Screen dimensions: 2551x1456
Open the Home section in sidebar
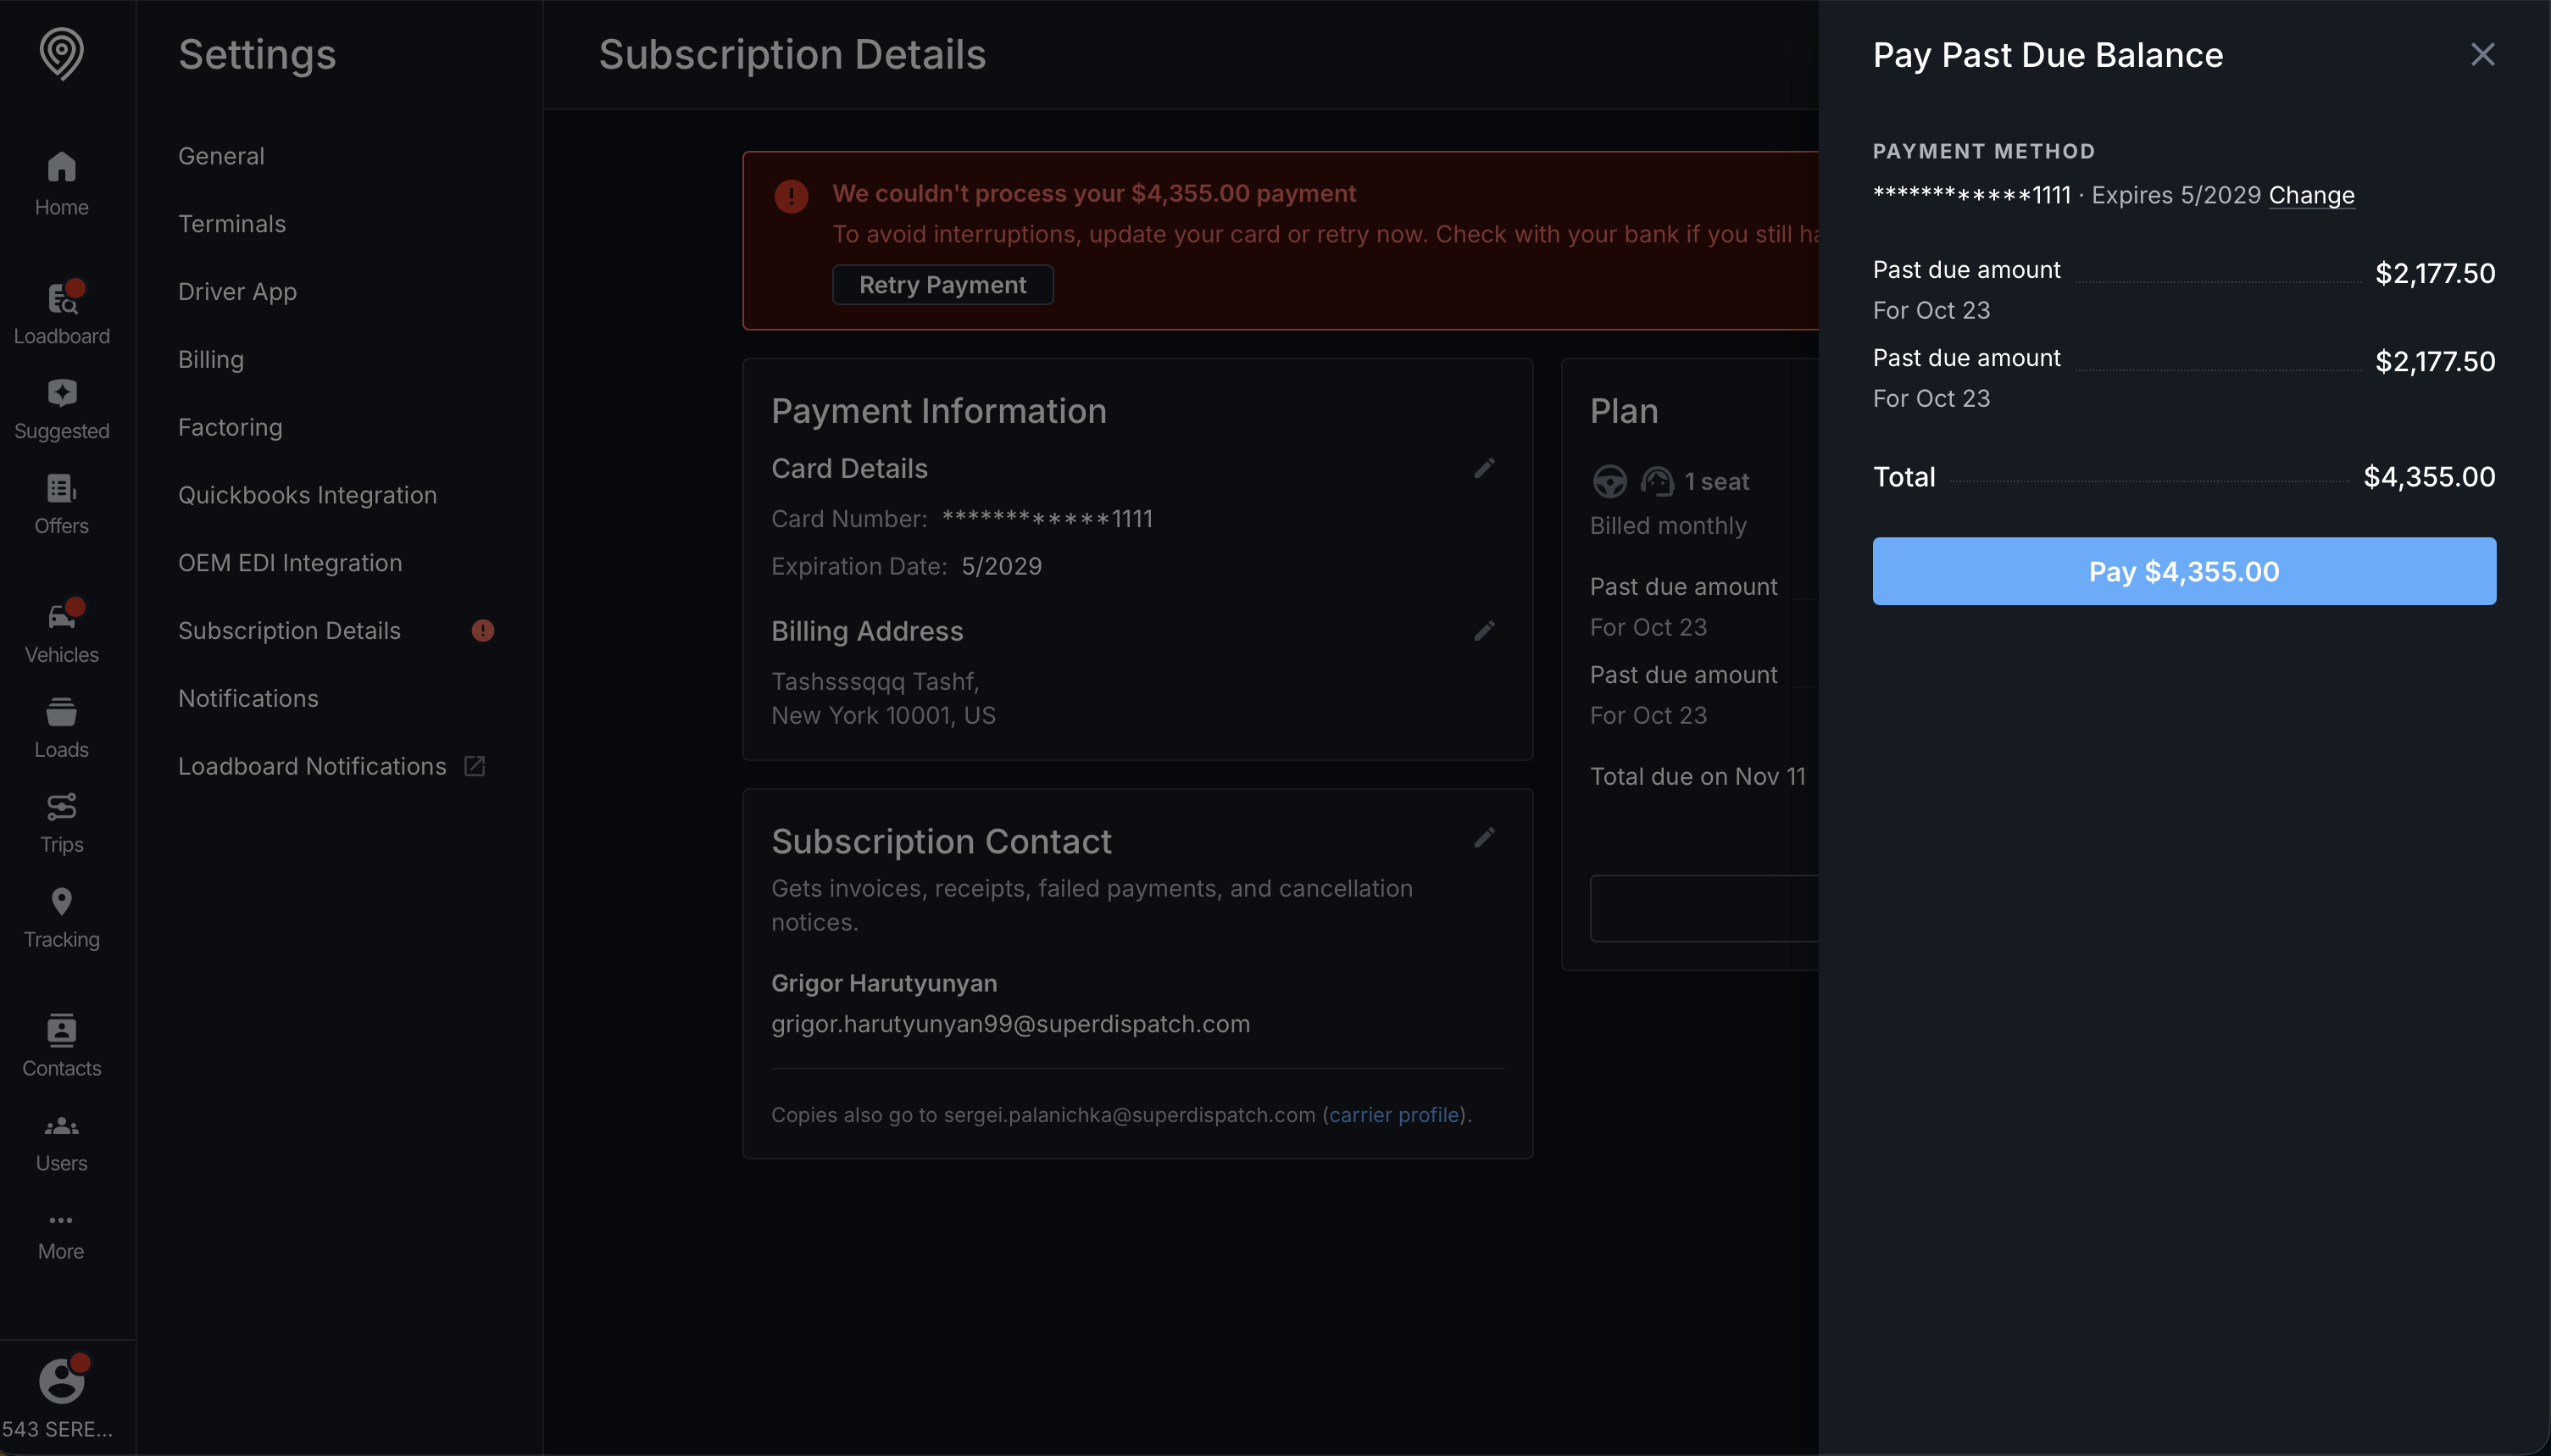tap(61, 184)
